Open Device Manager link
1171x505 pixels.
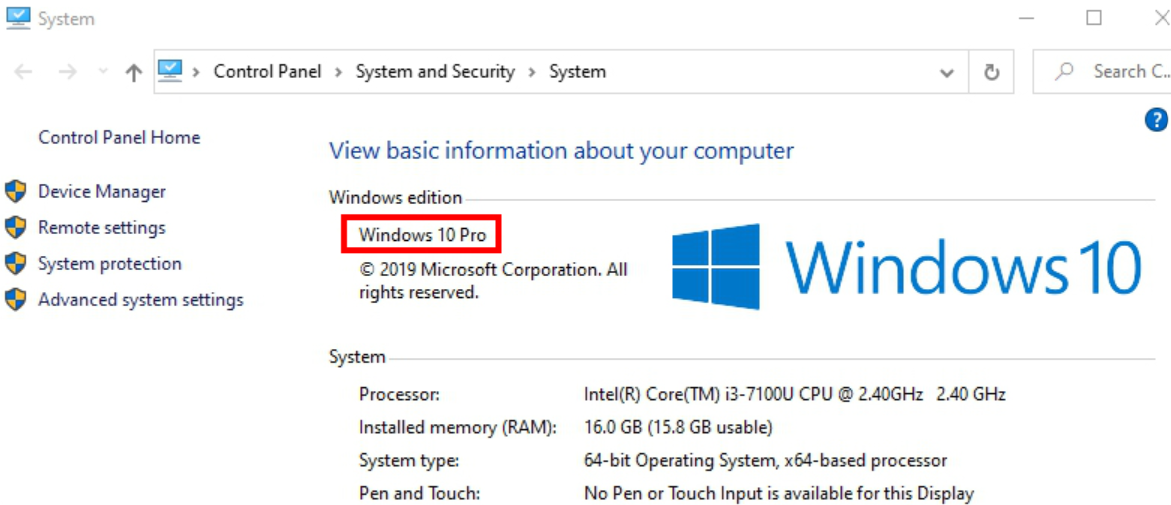coord(102,191)
